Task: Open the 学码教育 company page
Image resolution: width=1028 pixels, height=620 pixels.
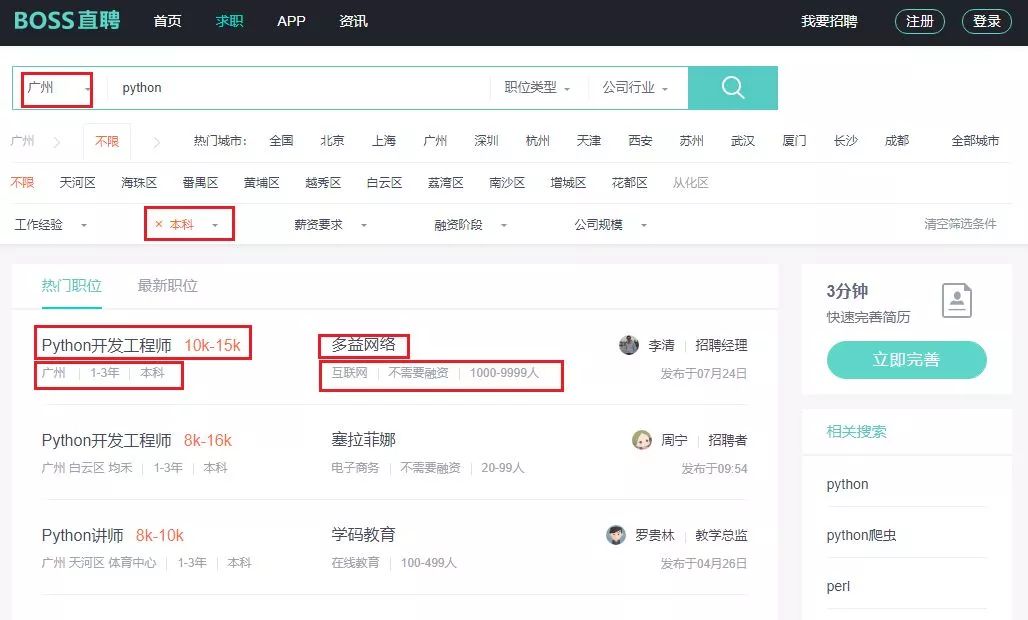Action: coord(363,535)
